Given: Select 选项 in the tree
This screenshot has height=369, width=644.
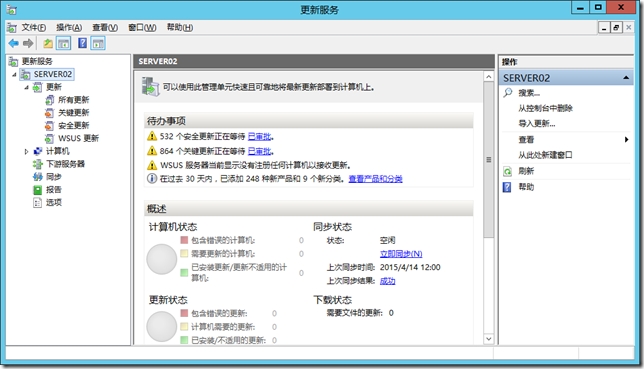Looking at the screenshot, I should 54,202.
